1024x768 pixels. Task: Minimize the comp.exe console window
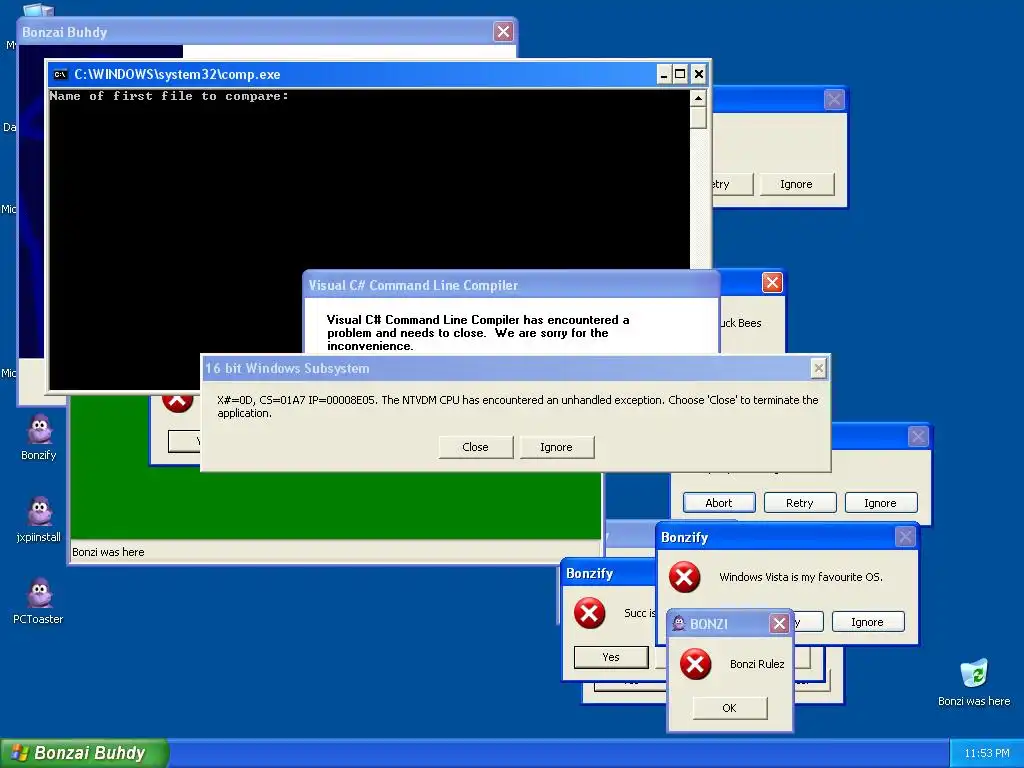coord(664,74)
